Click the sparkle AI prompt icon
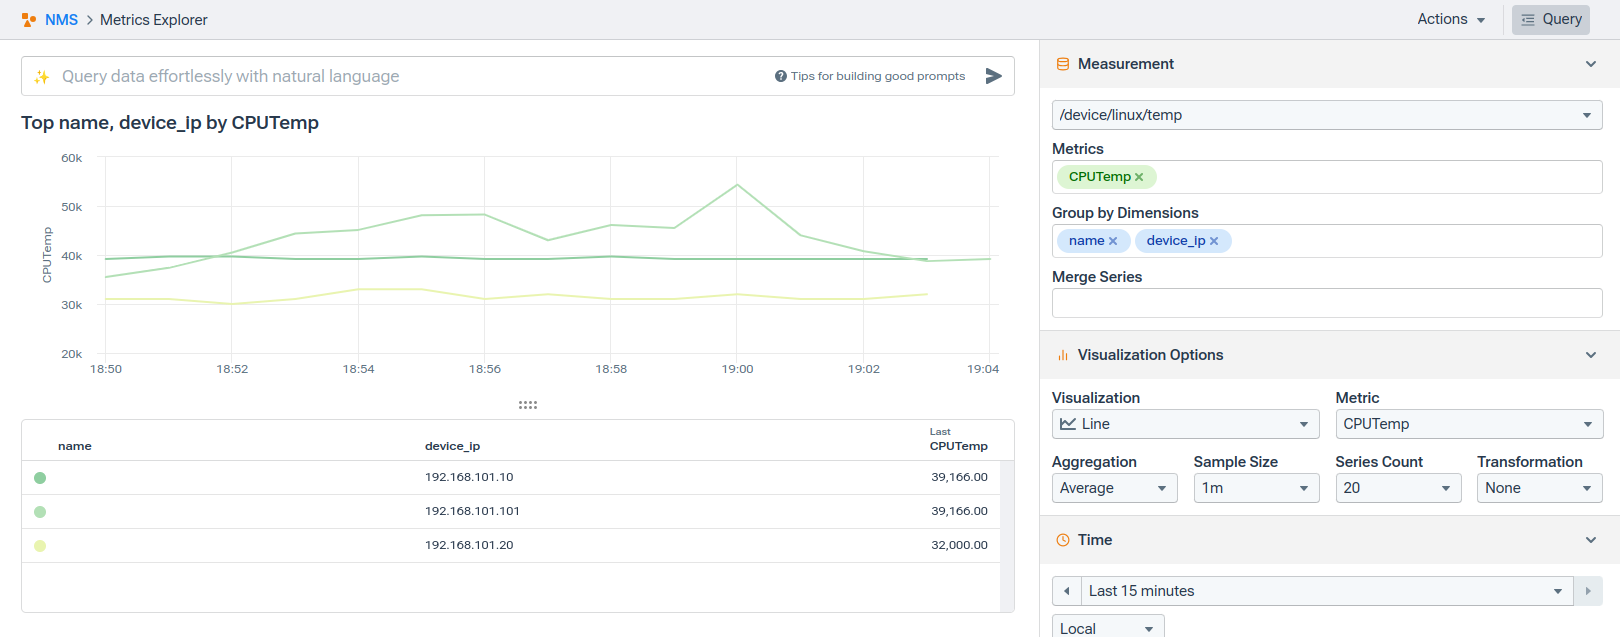Screen dimensions: 1620x637 [42, 77]
